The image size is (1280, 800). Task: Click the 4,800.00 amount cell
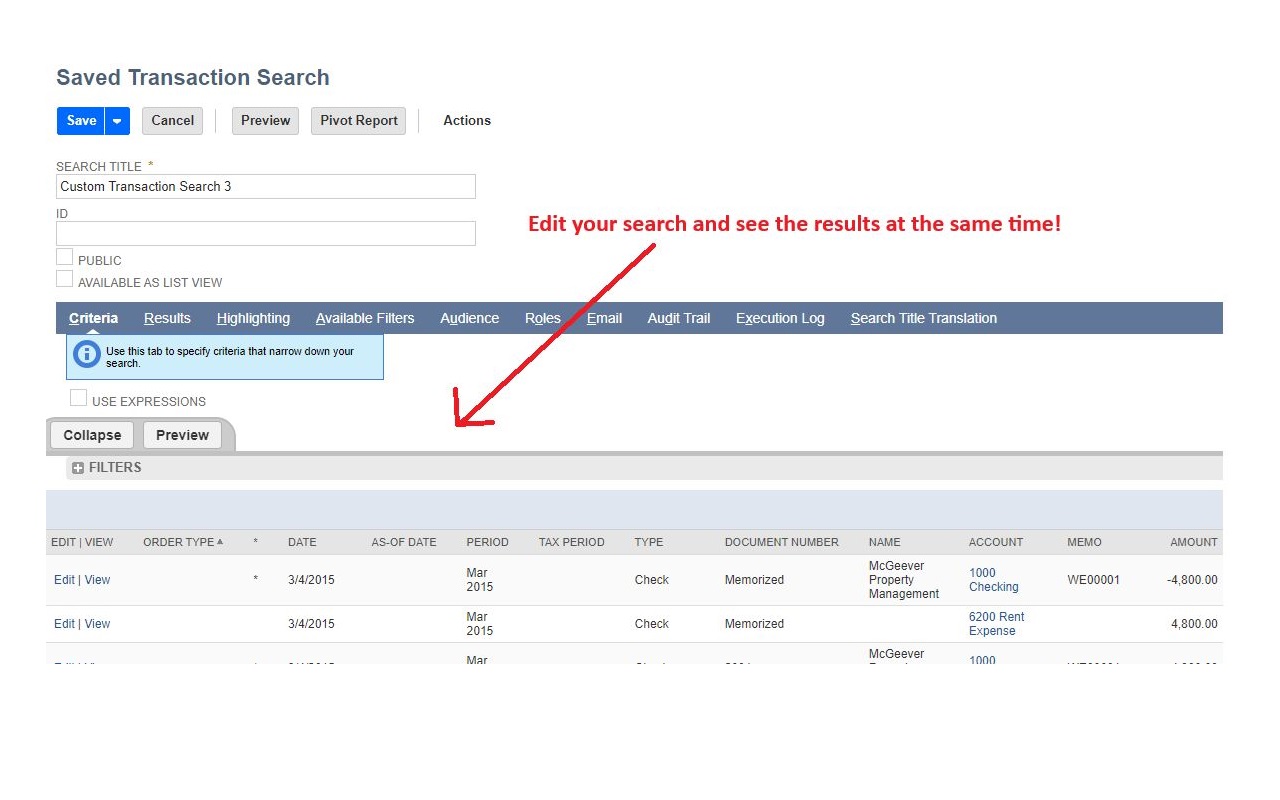1194,624
